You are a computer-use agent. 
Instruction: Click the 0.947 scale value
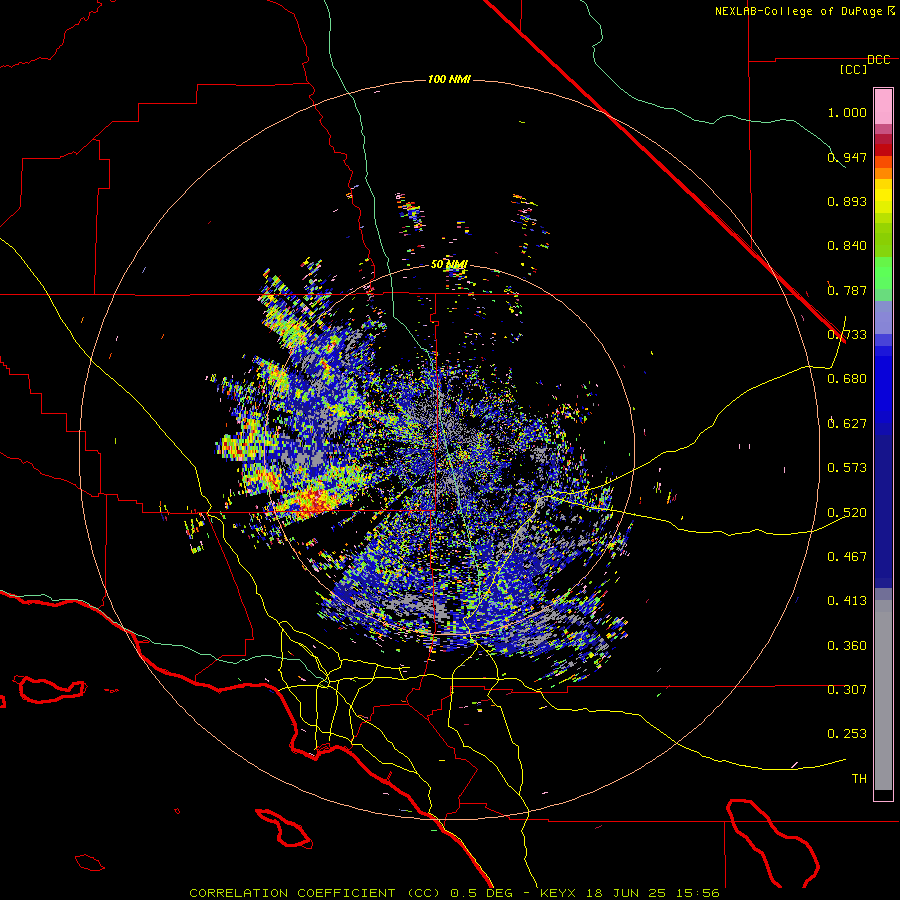[x=847, y=157]
